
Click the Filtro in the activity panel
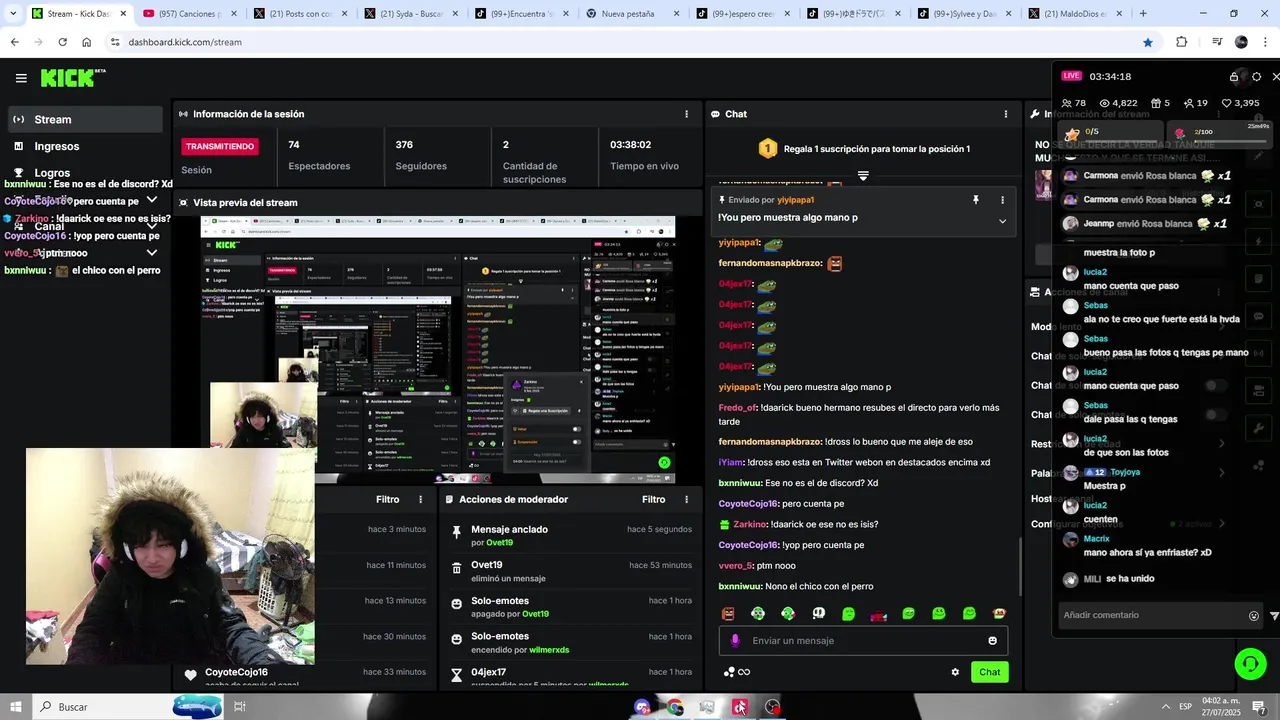pos(387,499)
